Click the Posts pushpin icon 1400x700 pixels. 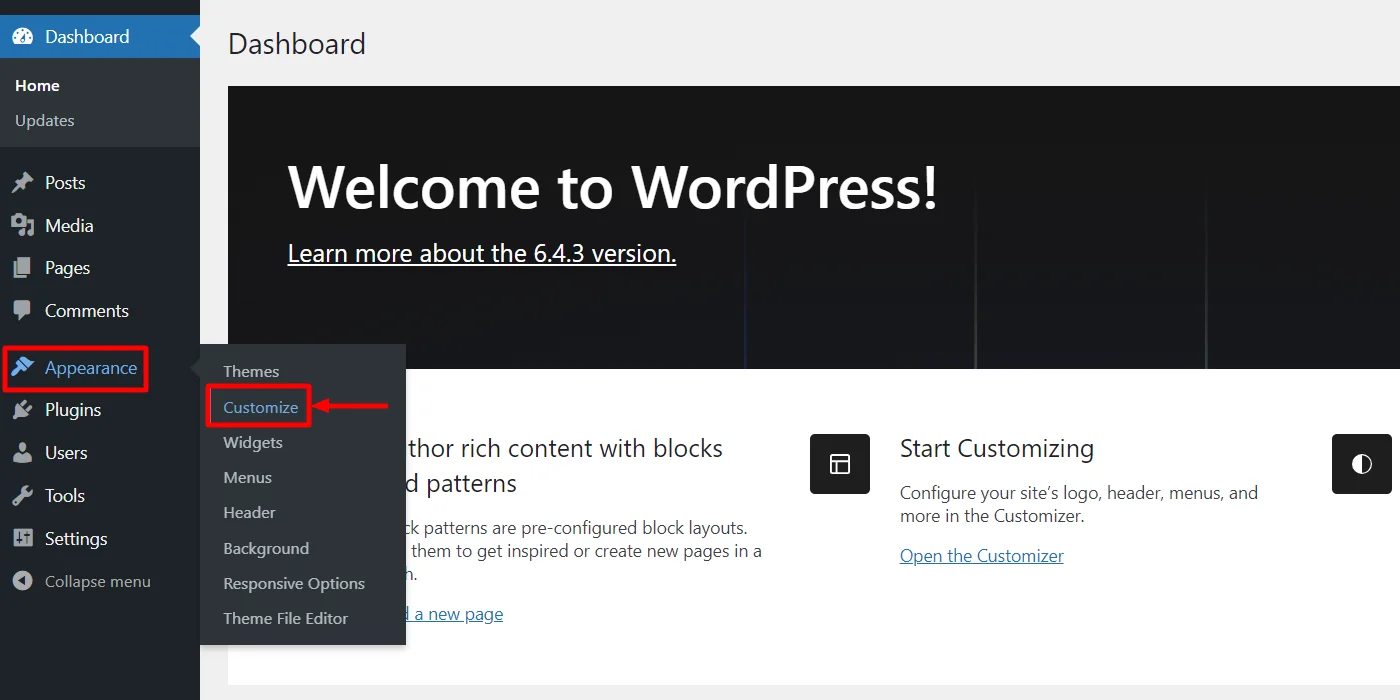pos(22,183)
